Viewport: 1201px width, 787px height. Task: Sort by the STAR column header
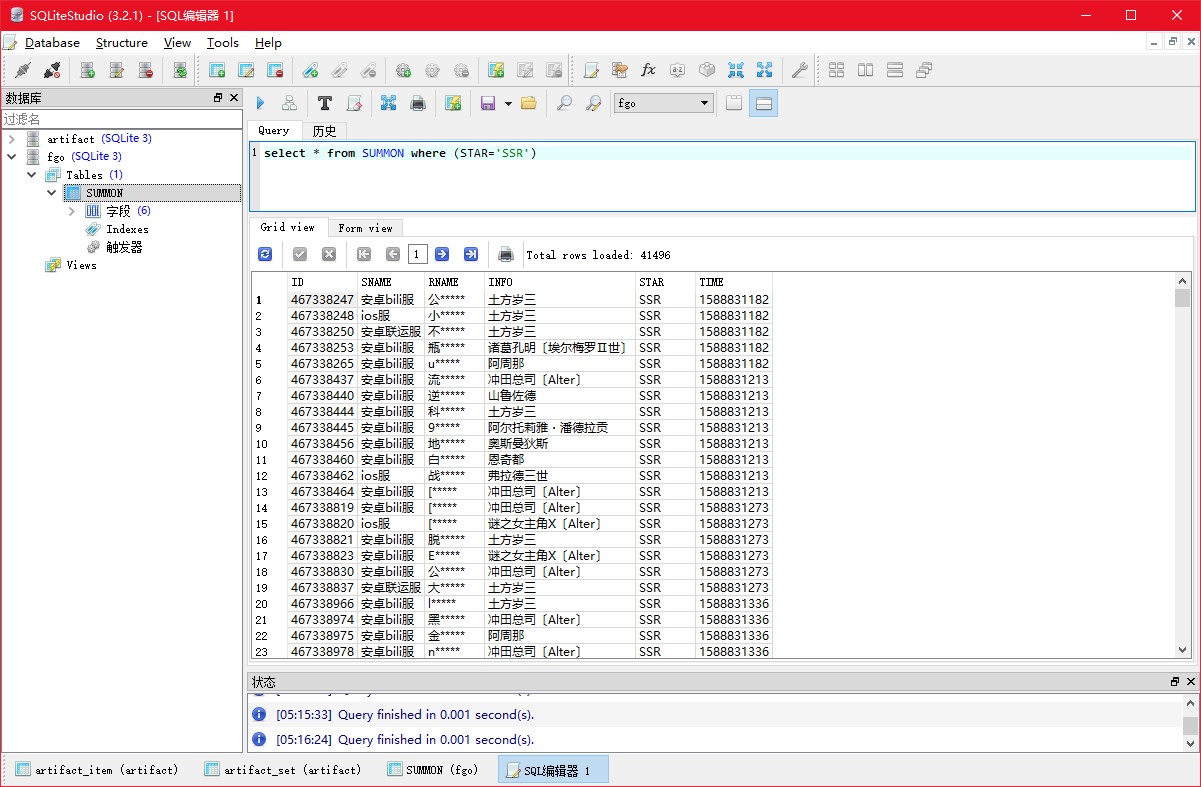651,282
